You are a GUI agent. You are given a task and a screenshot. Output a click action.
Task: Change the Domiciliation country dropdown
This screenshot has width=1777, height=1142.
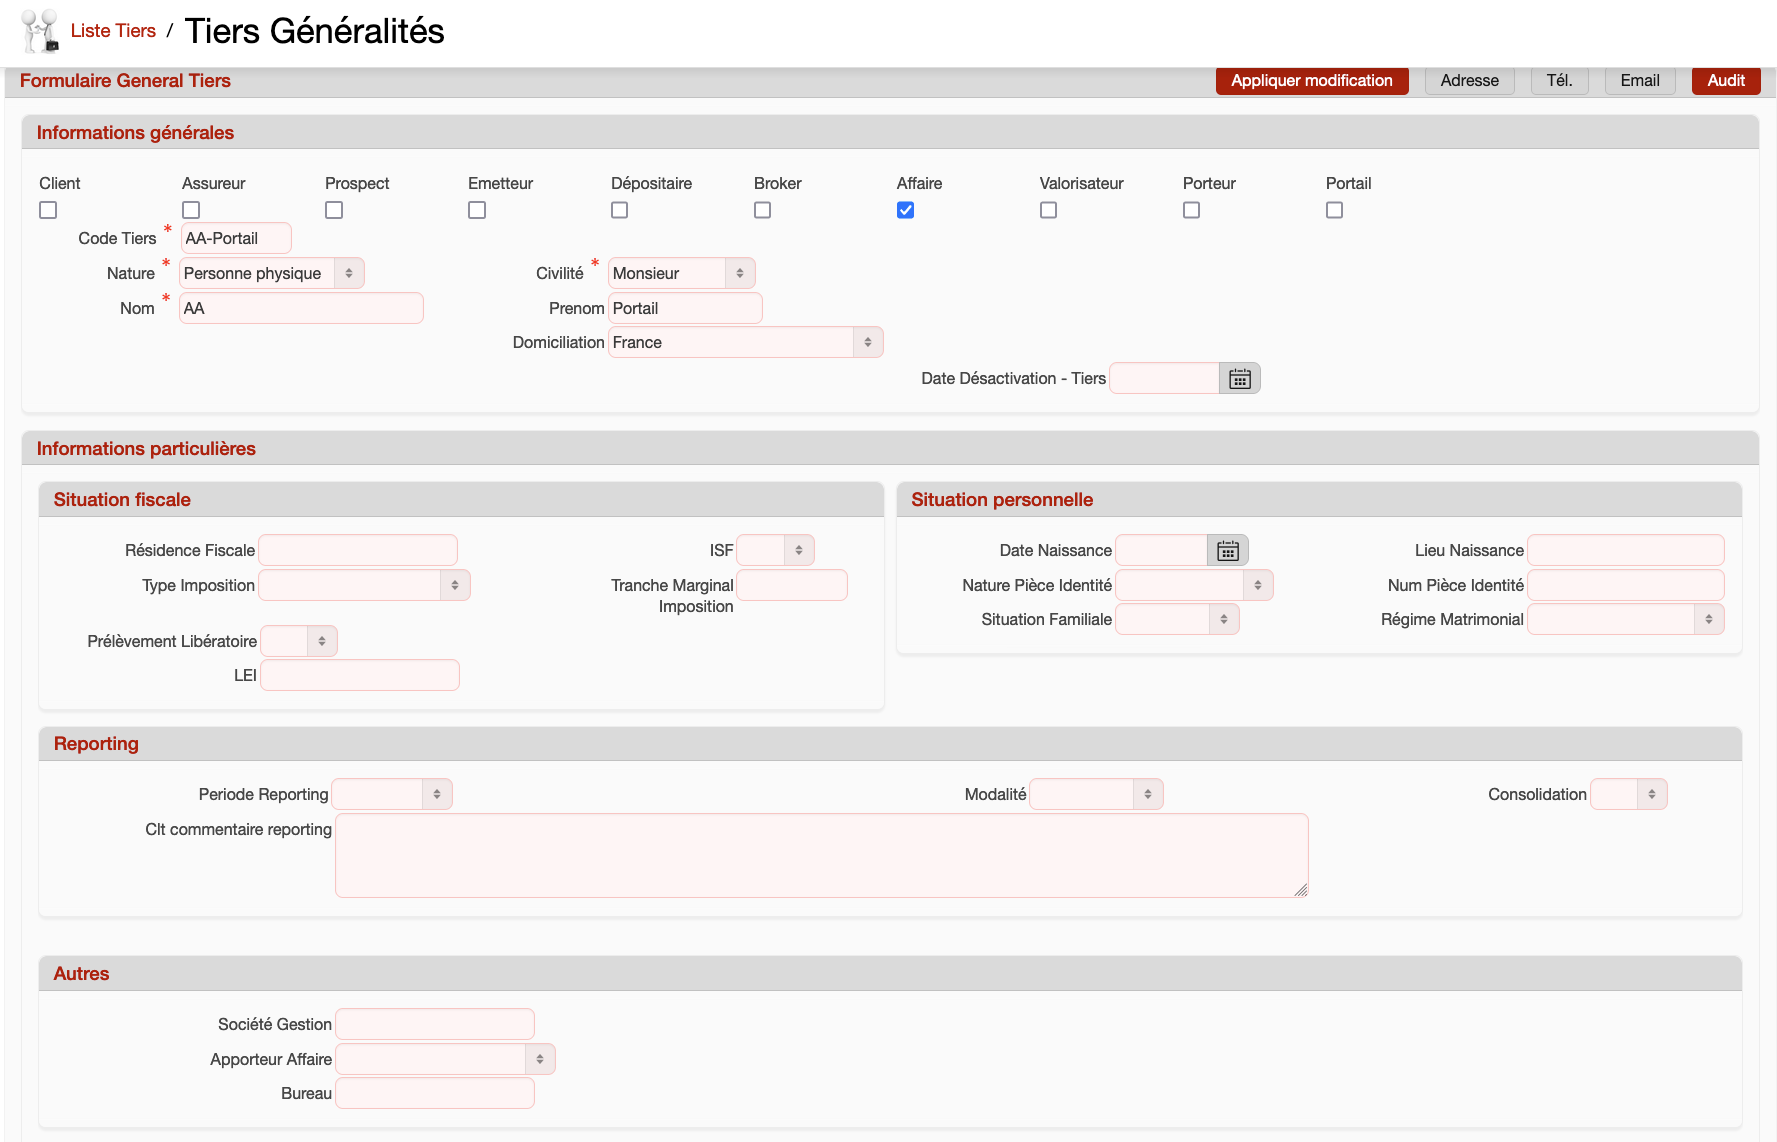745,343
